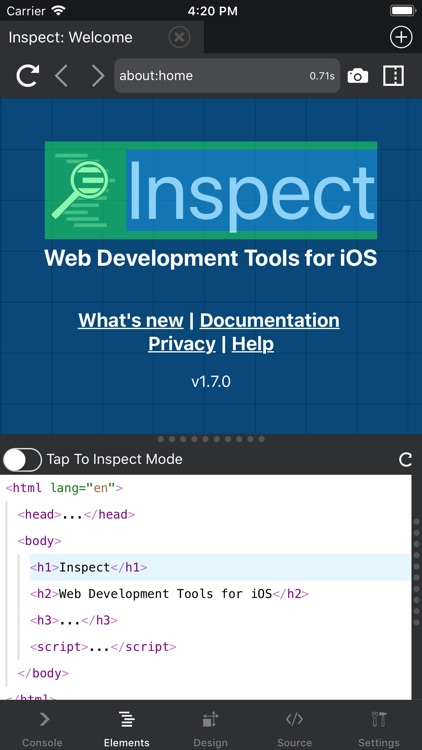Open the Documentation link
The height and width of the screenshot is (750, 422).
coord(269,320)
